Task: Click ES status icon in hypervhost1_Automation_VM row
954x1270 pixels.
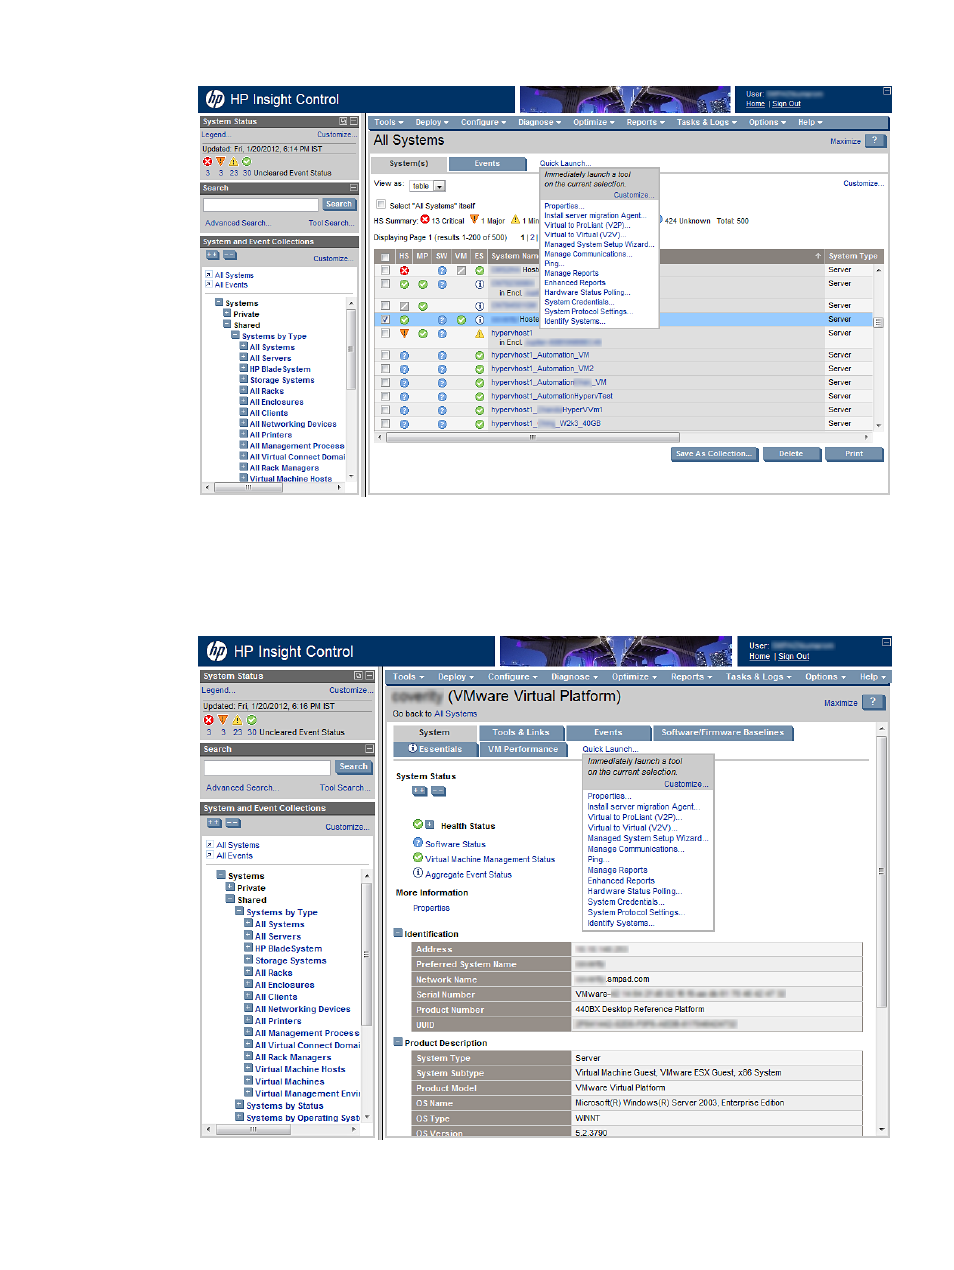Action: click(479, 355)
